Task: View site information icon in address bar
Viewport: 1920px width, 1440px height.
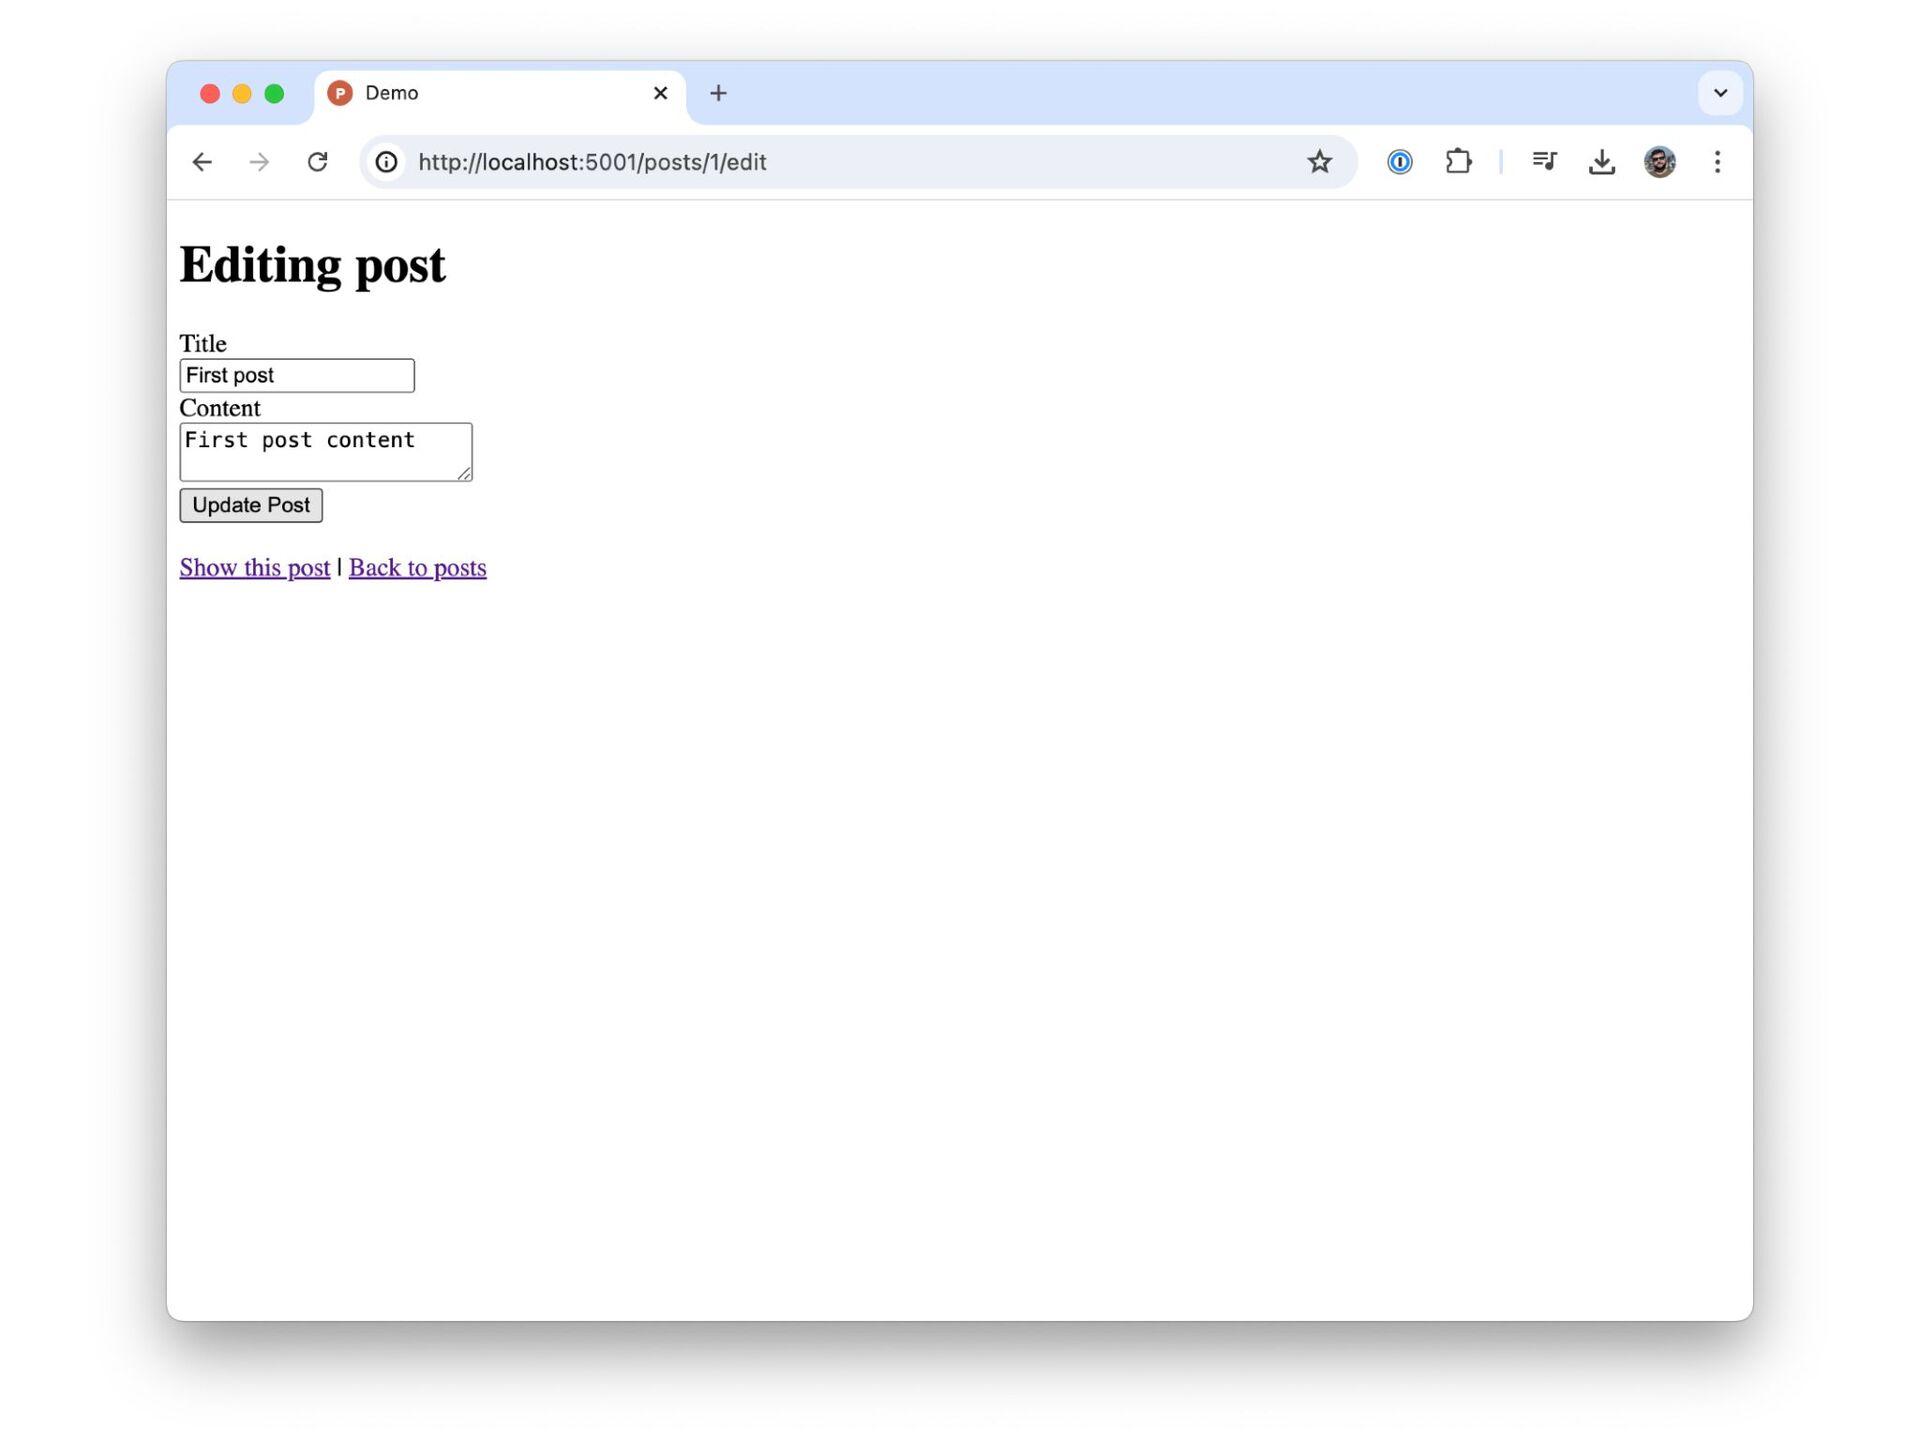Action: [x=386, y=162]
